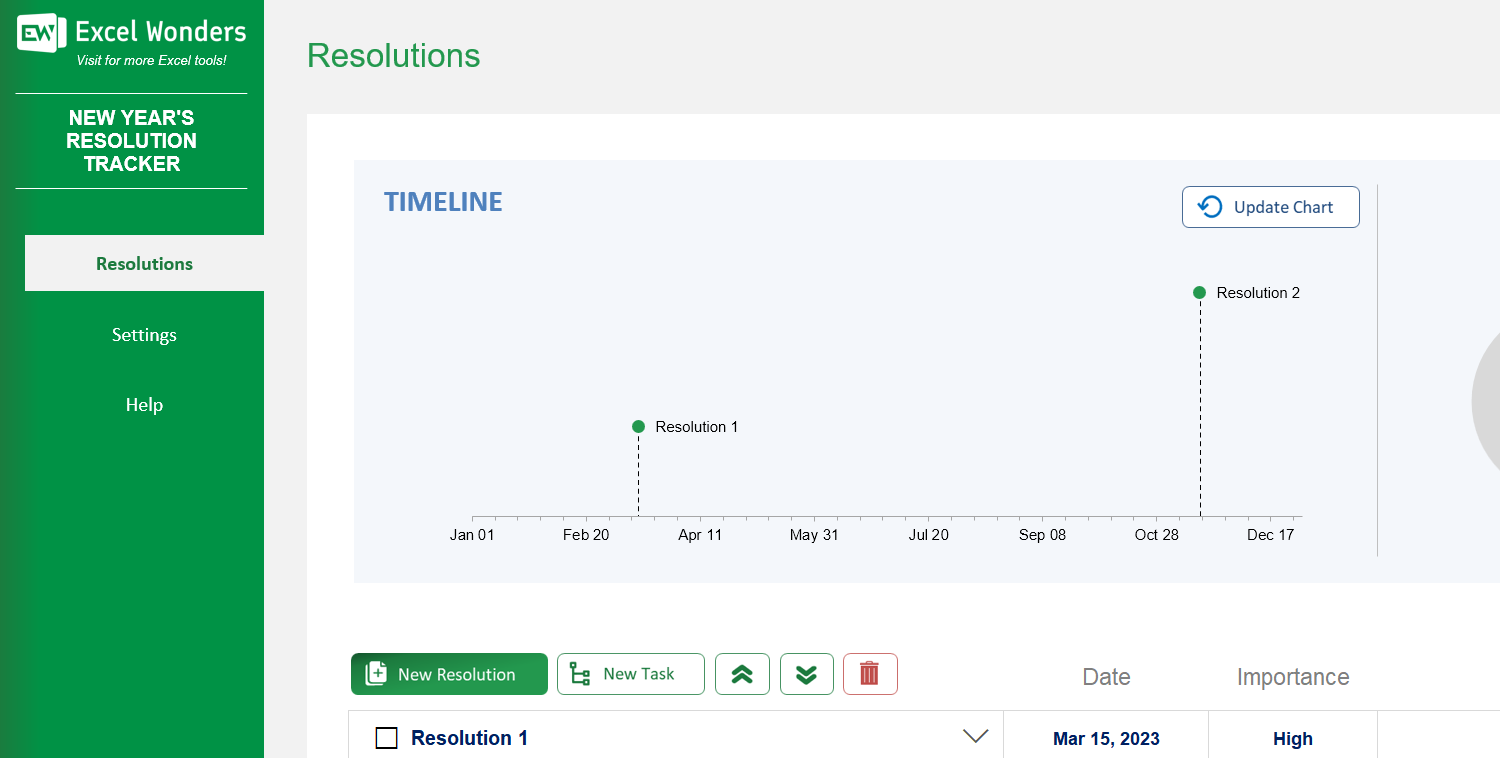Switch to the Settings page
The height and width of the screenshot is (758, 1500).
pos(144,334)
